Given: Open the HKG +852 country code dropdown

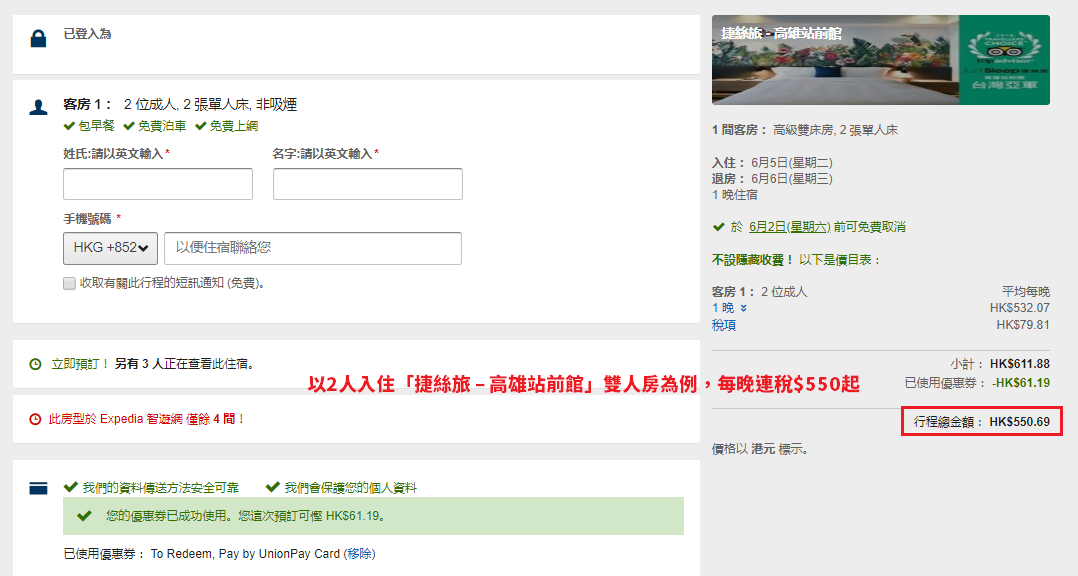Looking at the screenshot, I should (x=111, y=248).
